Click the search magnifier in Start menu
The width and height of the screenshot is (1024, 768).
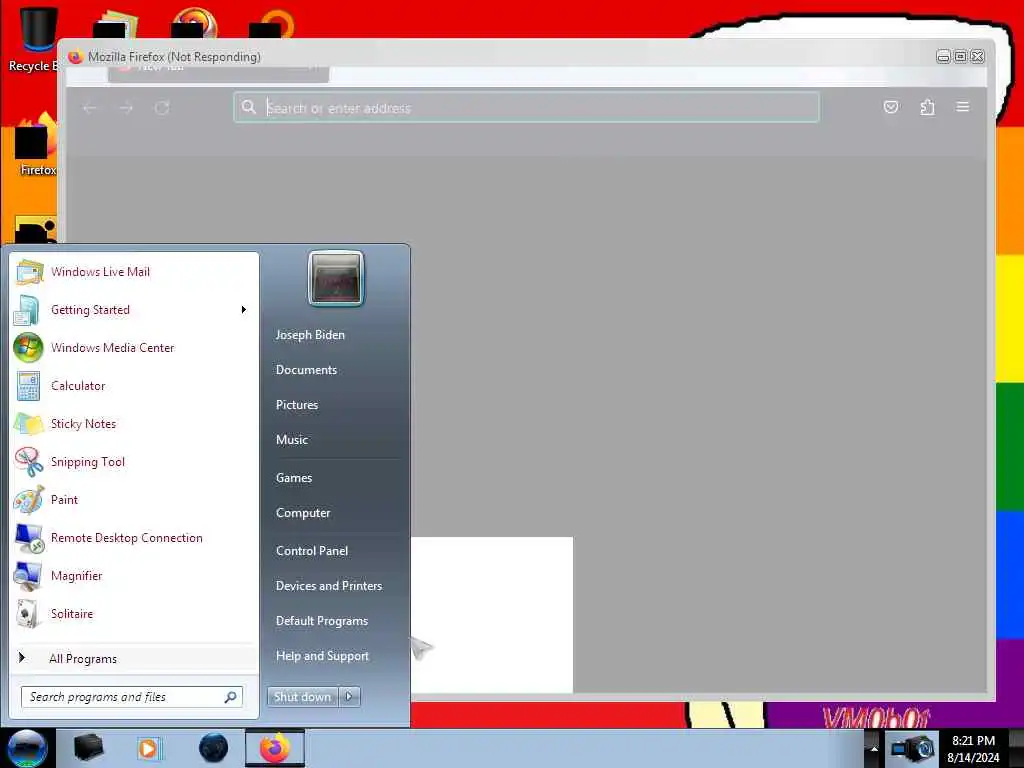tap(231, 697)
